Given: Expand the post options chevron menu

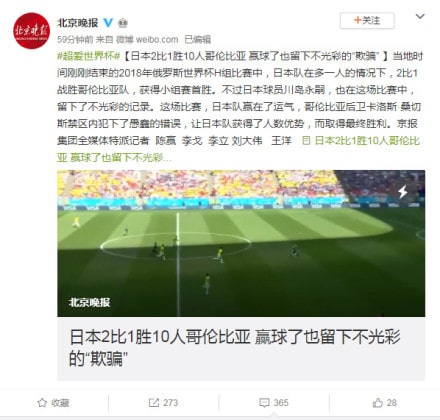Looking at the screenshot, I should tap(420, 16).
